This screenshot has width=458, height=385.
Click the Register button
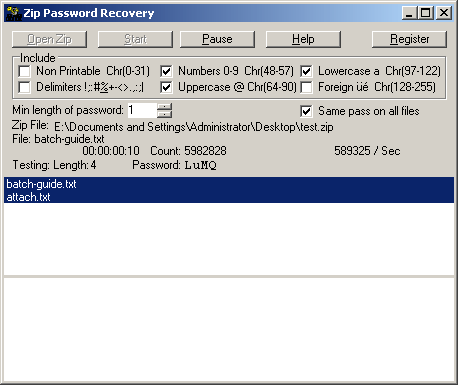tap(409, 39)
